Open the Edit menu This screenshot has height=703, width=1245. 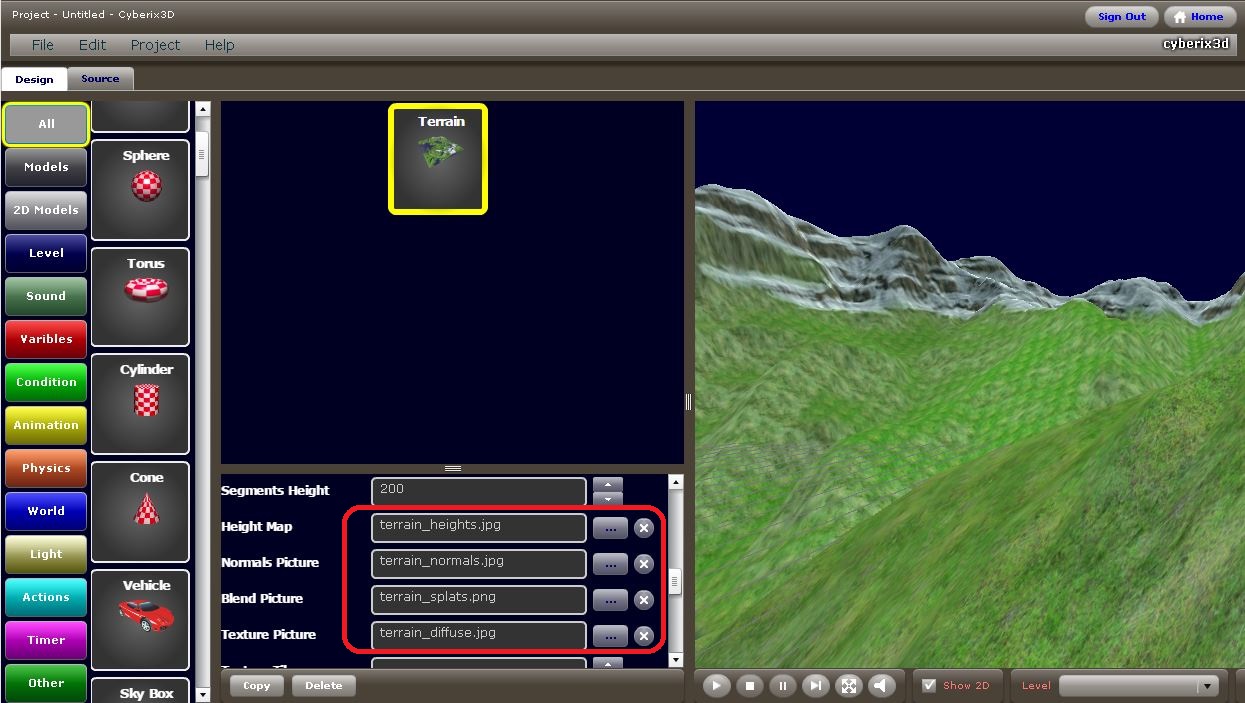point(92,45)
